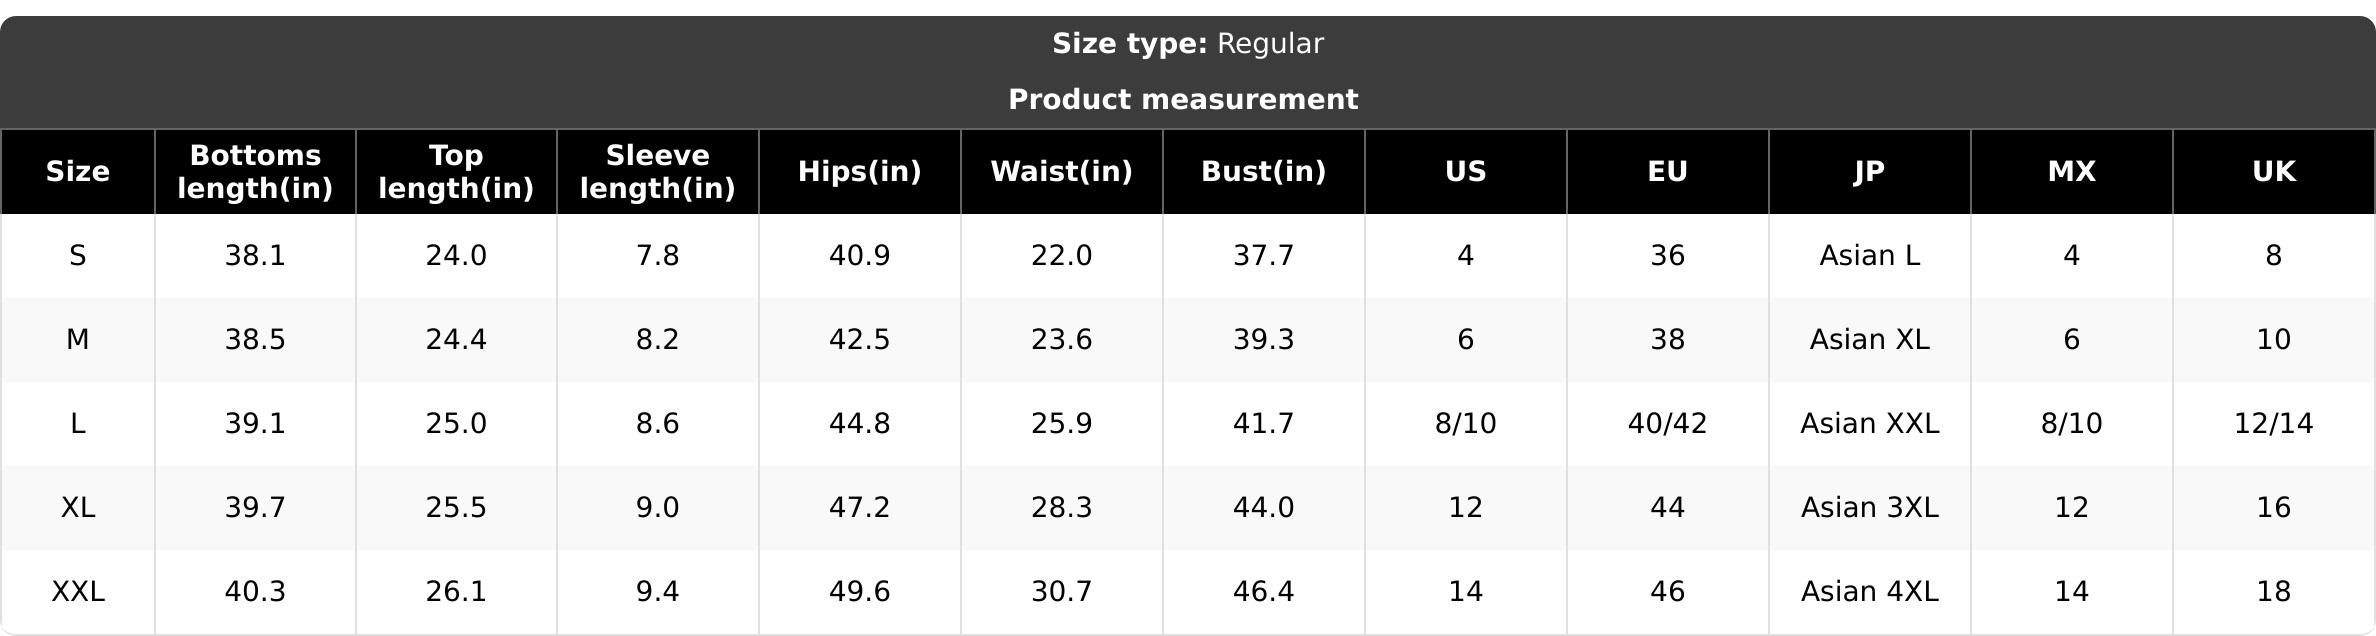Select the Sleeve length(in) header cell
The image size is (2376, 636).
pos(658,171)
